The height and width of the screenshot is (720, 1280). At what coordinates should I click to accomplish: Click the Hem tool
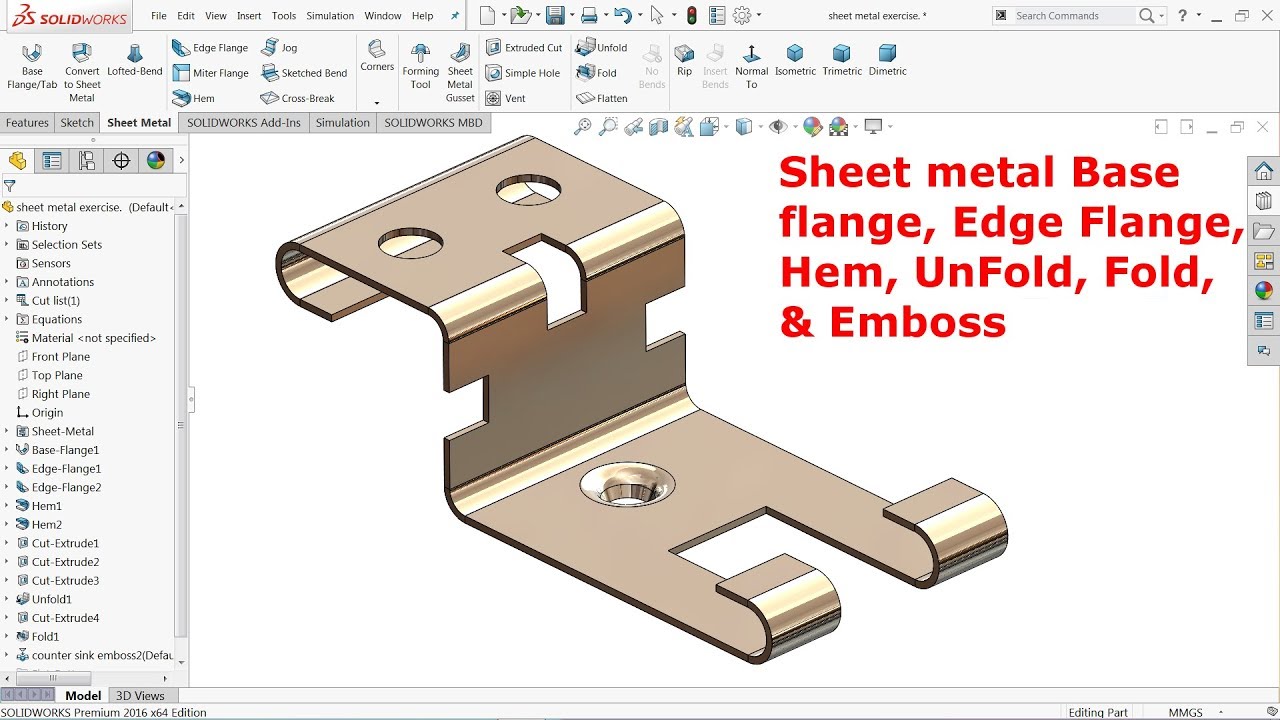193,98
